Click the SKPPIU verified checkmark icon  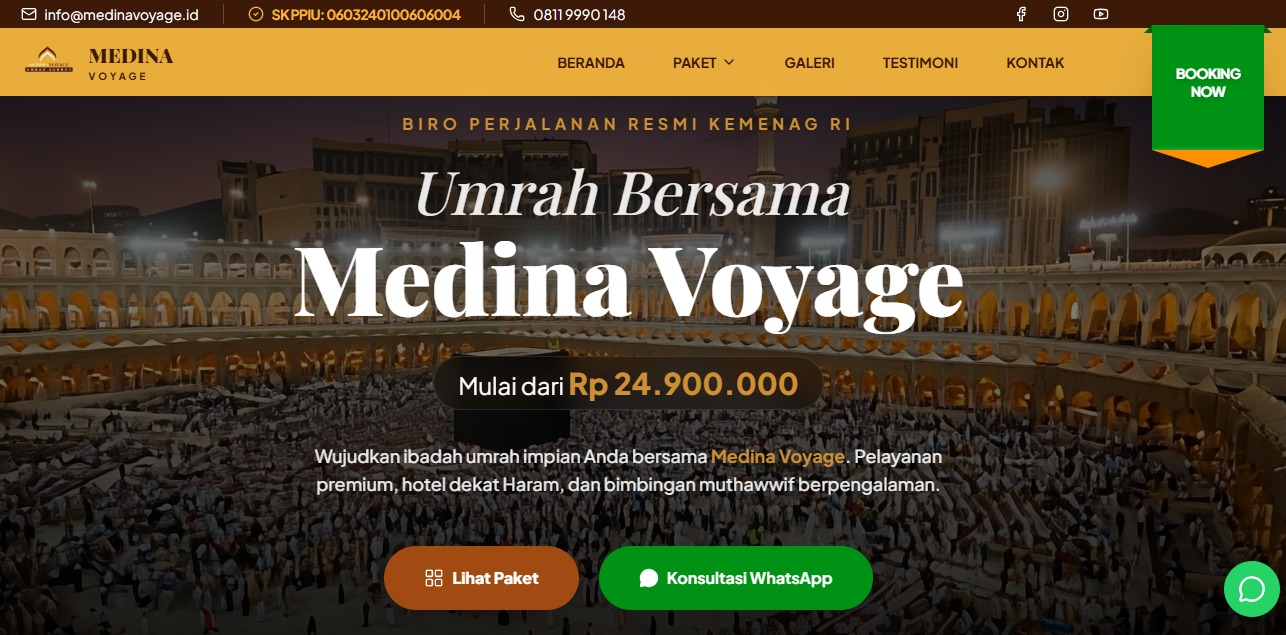point(255,14)
